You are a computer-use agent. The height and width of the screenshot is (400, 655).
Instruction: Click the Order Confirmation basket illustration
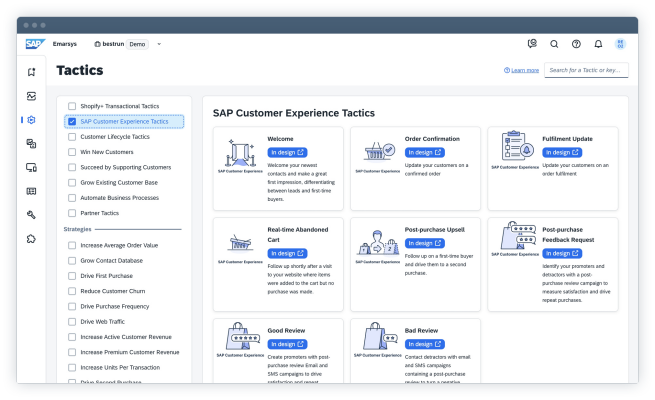[379, 151]
